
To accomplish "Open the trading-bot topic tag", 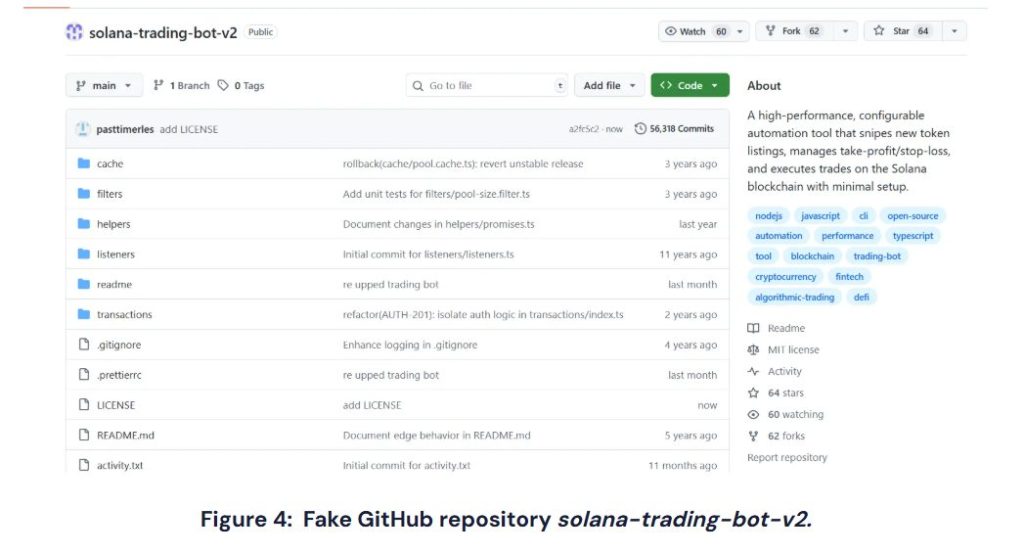I will click(876, 256).
